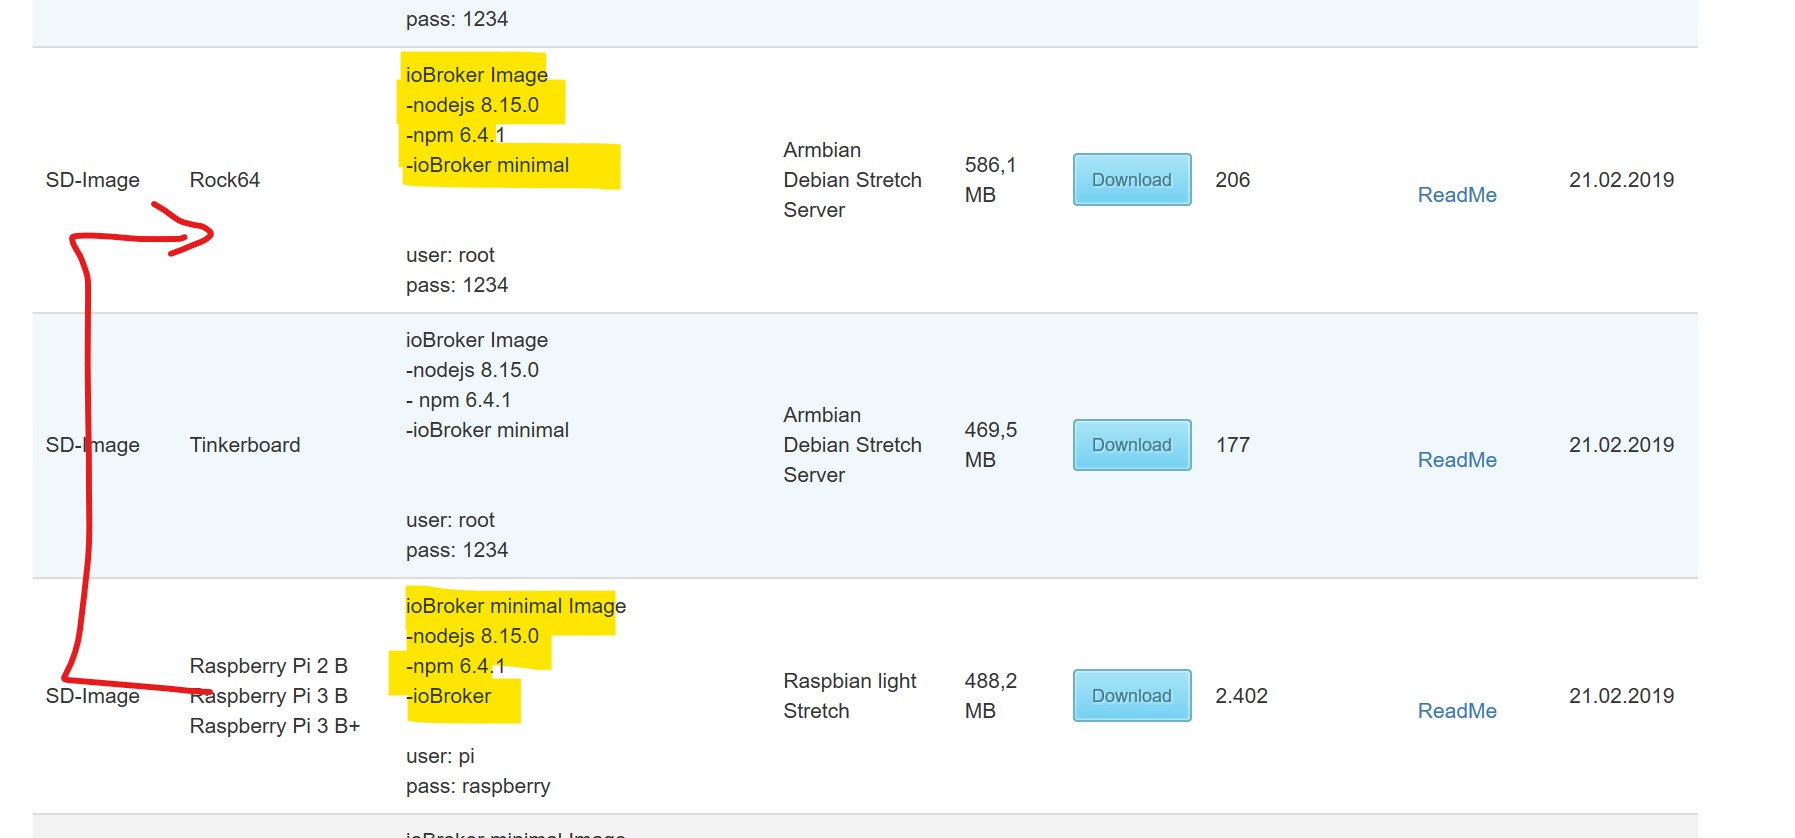1795x838 pixels.
Task: Click the 'Raspbian light Stretch' OS text
Action: click(x=849, y=696)
